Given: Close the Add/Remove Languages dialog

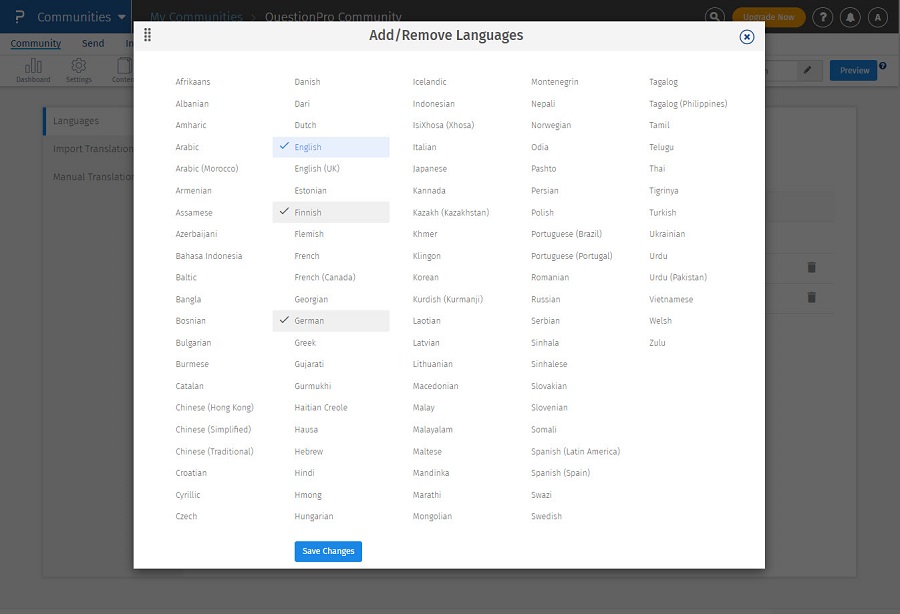Looking at the screenshot, I should tap(746, 36).
